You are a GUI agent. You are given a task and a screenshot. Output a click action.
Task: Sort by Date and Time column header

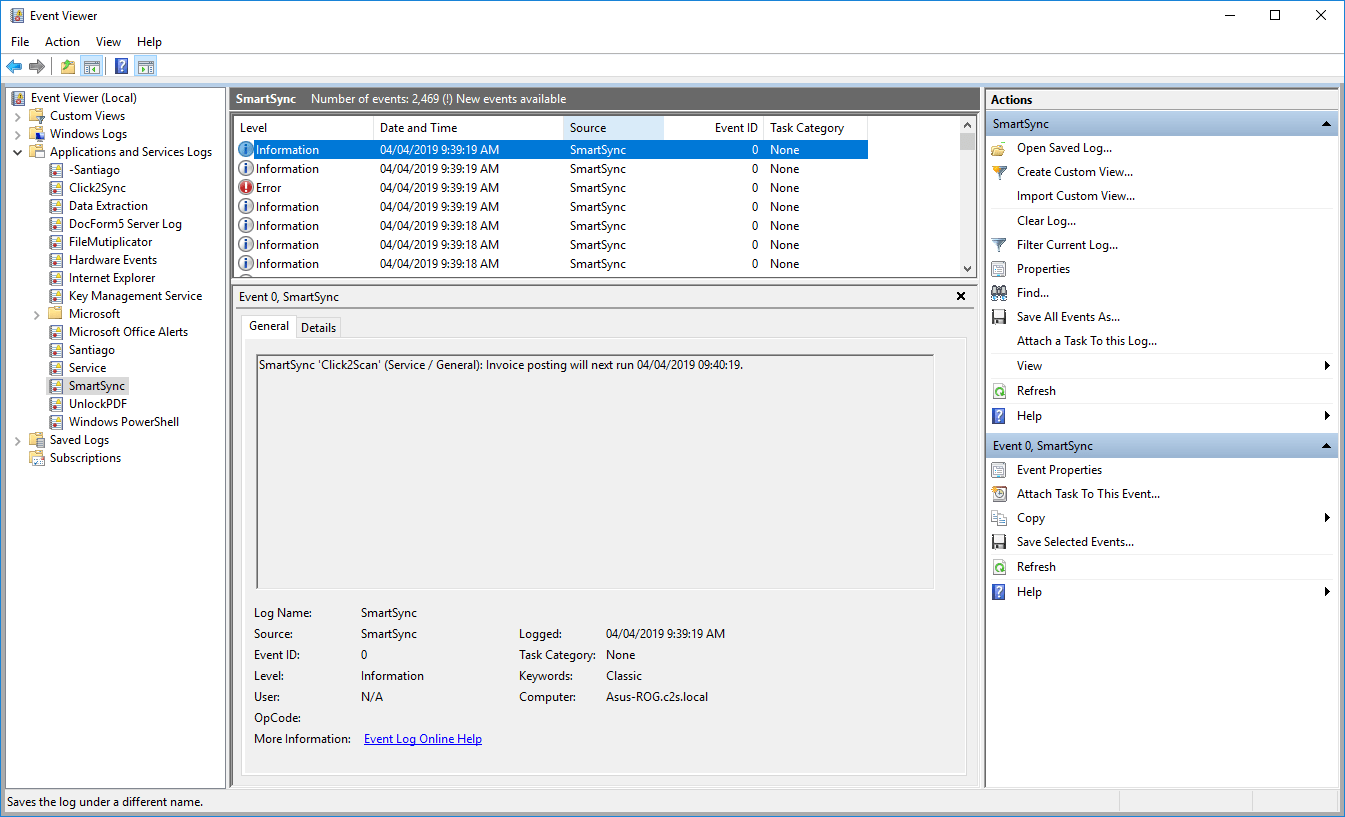coord(468,128)
